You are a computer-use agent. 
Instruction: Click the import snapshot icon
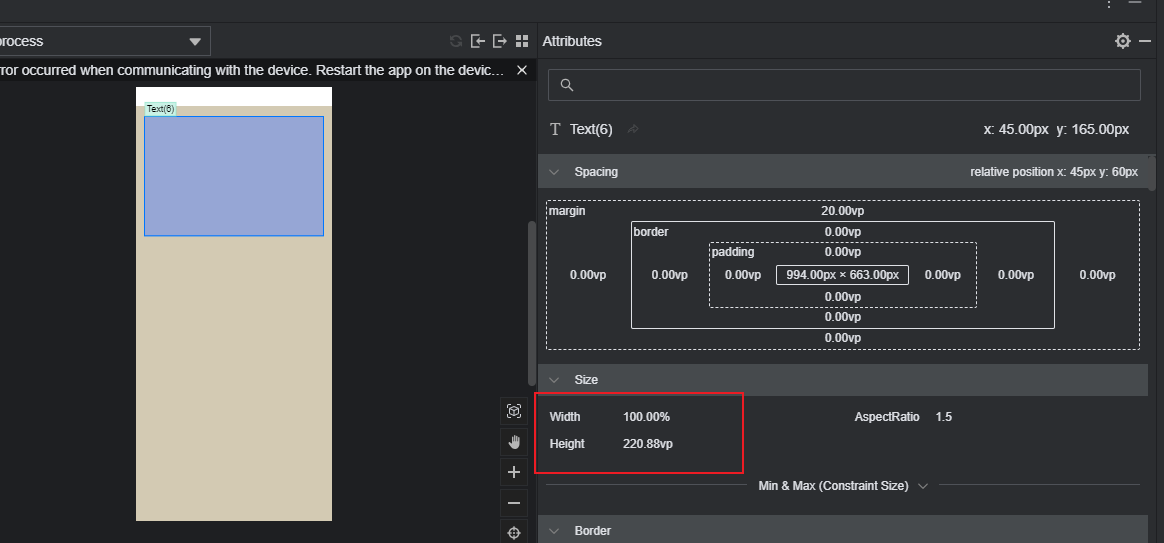click(478, 41)
